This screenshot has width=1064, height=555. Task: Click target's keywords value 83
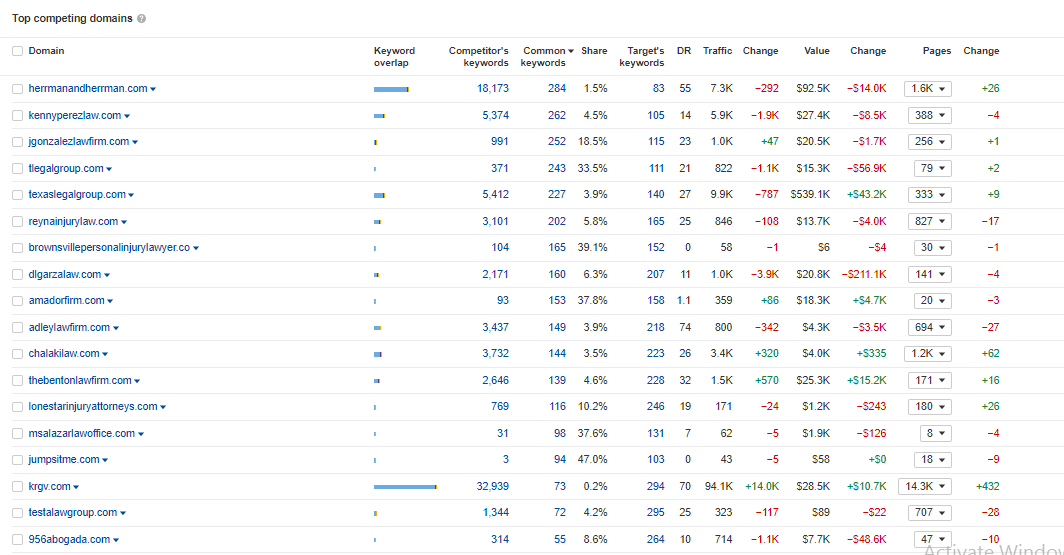tap(658, 88)
